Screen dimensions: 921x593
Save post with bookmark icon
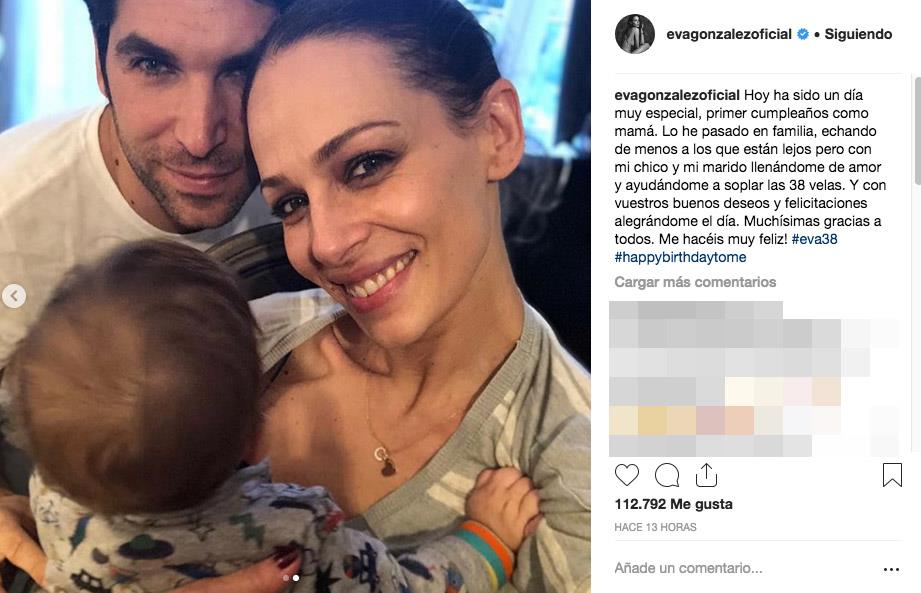tap(892, 475)
